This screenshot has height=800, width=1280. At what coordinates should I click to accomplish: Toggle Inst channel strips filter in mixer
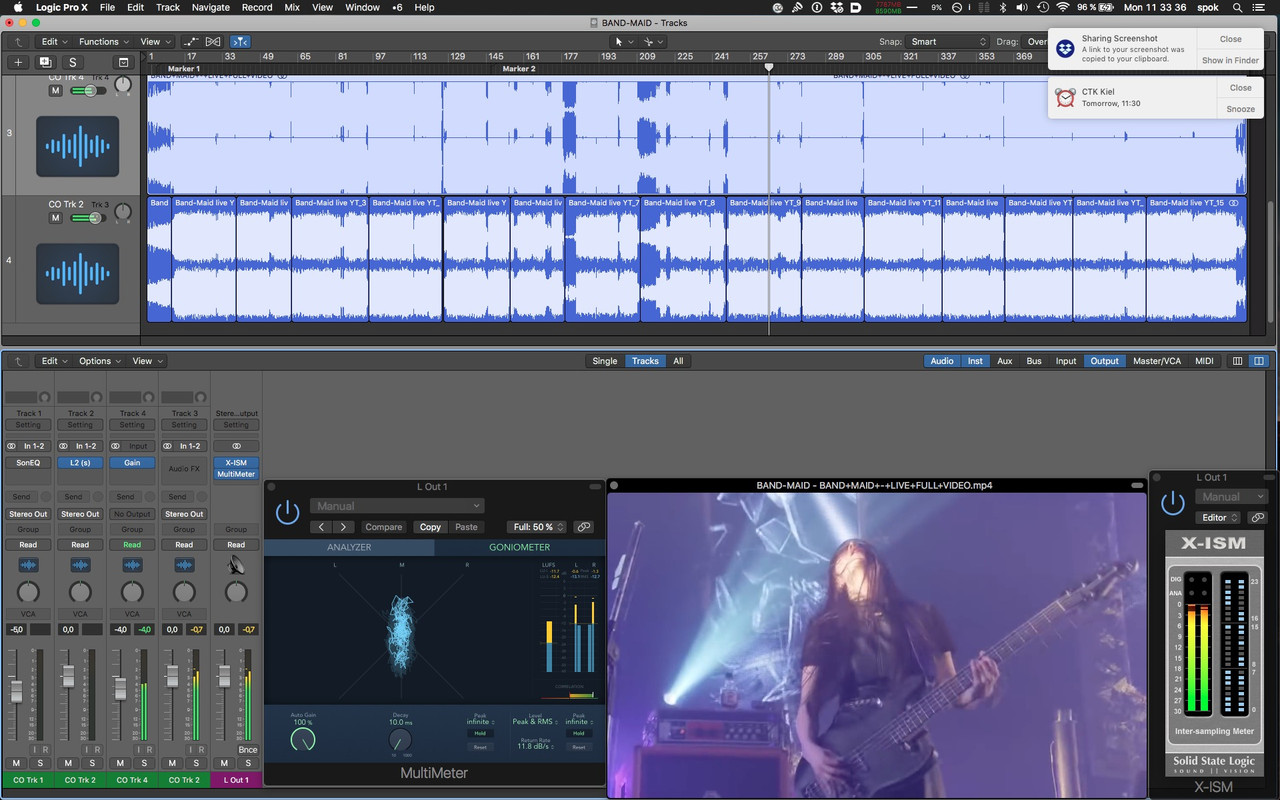(975, 361)
